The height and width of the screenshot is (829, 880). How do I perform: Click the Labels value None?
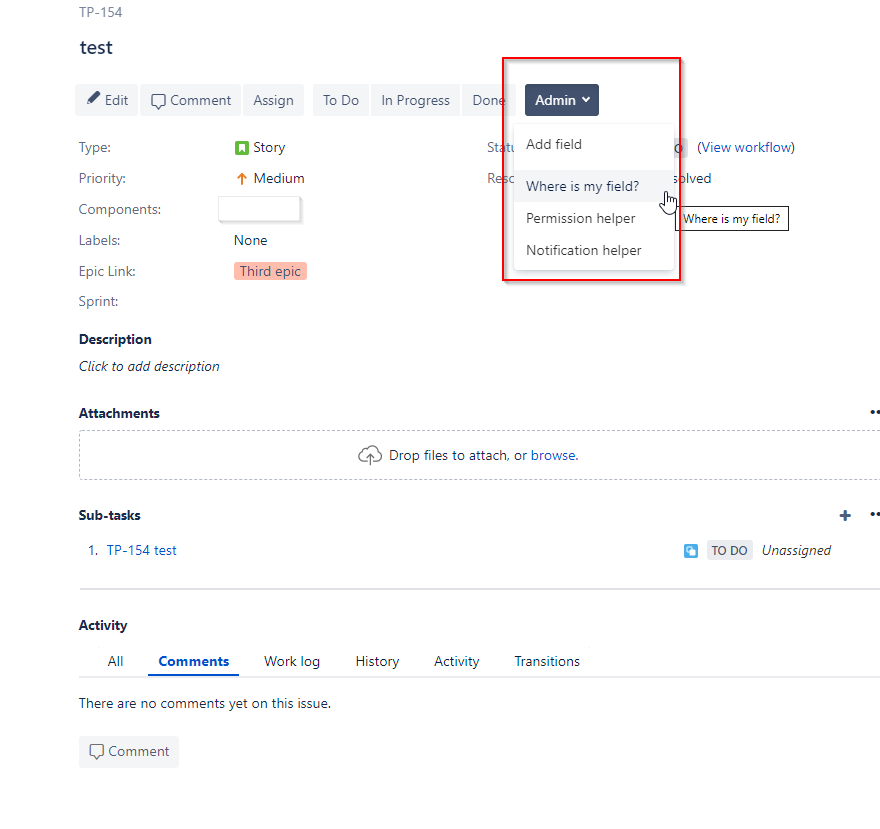tap(250, 240)
